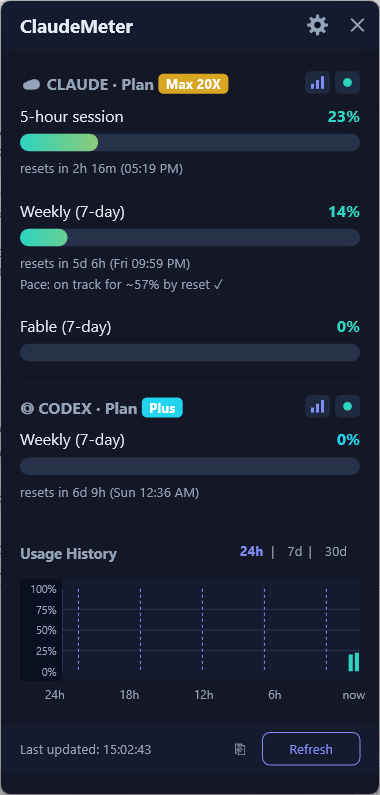Open Claude usage chart icon
This screenshot has width=380, height=795.
coord(318,83)
